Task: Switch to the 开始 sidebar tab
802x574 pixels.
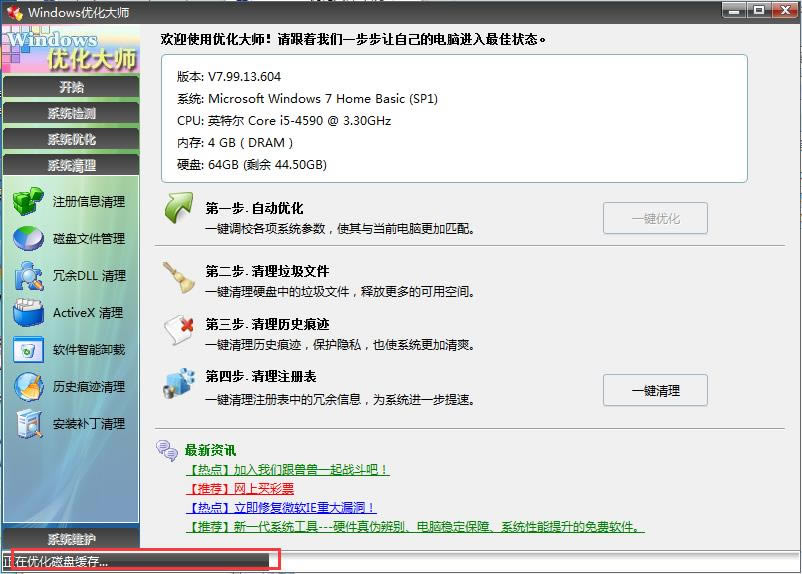Action: pyautogui.click(x=71, y=87)
